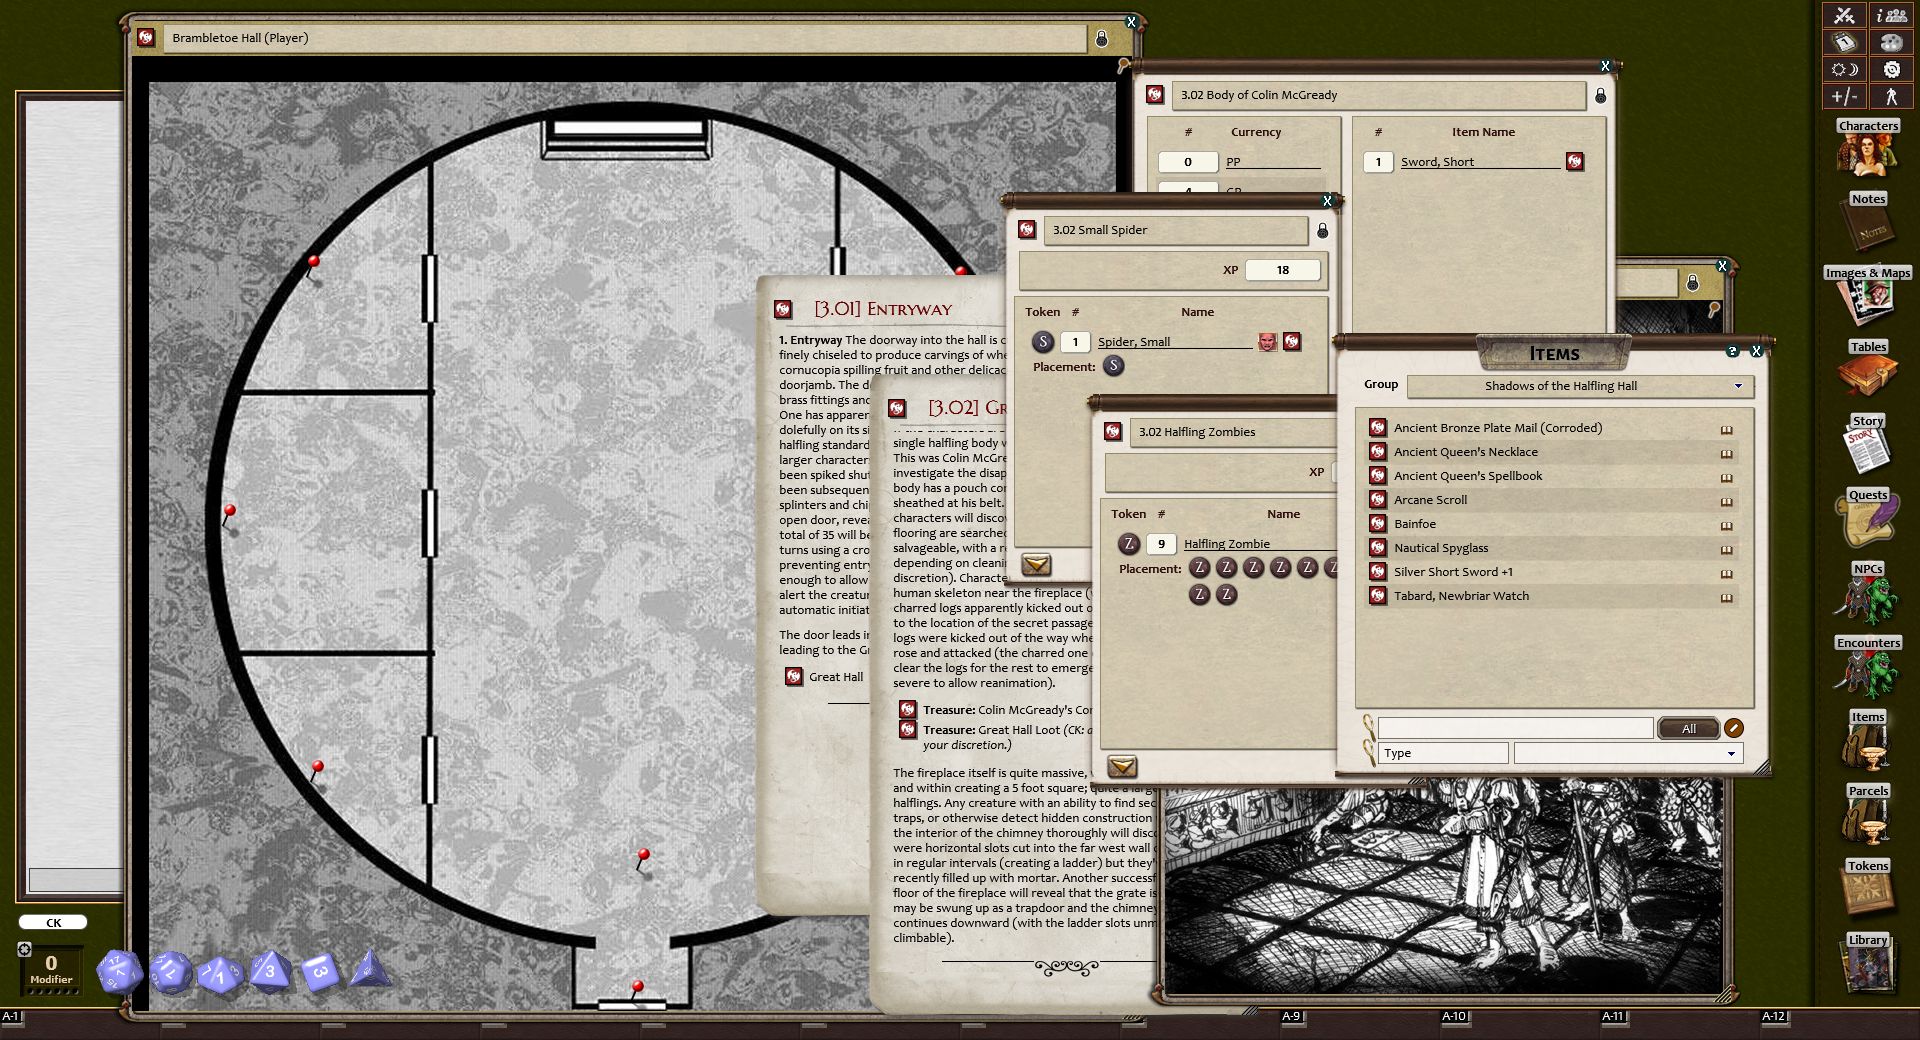This screenshot has height=1040, width=1920.
Task: Toggle the lock on Brambletoe Hall map
Action: (x=1101, y=38)
